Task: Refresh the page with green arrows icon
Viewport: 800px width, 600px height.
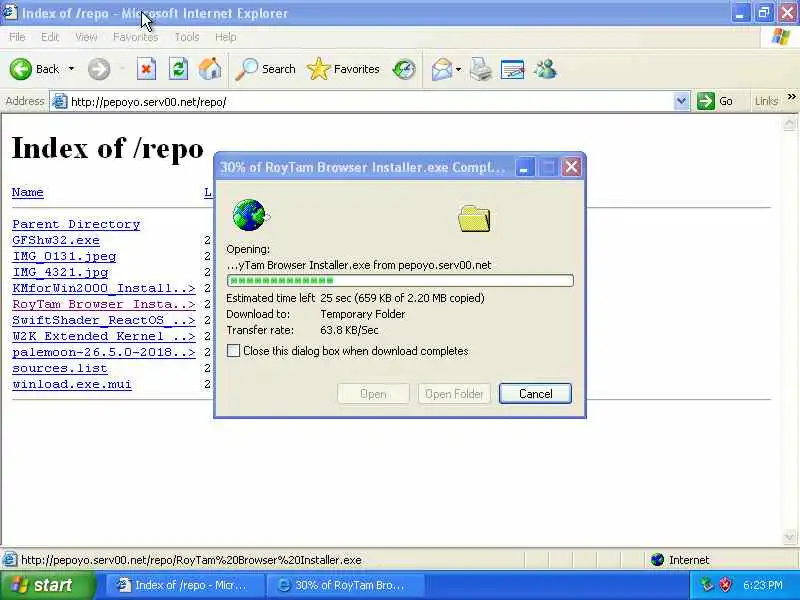Action: 178,69
